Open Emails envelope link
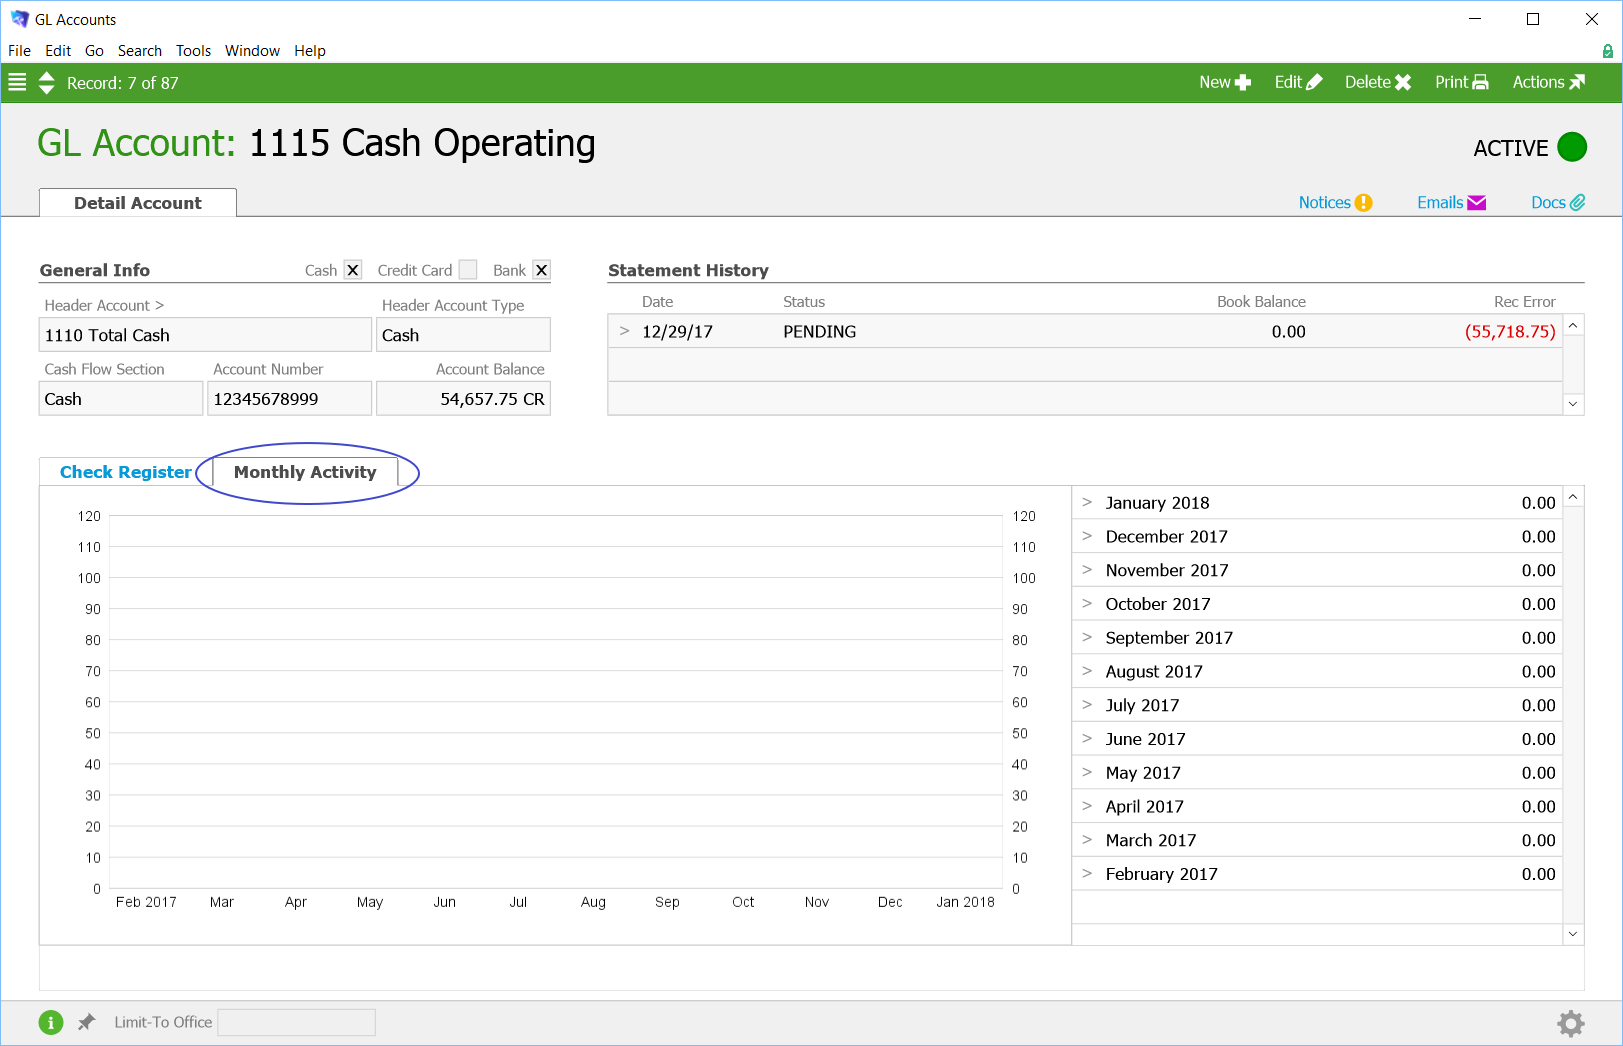This screenshot has height=1046, width=1623. [x=1451, y=202]
